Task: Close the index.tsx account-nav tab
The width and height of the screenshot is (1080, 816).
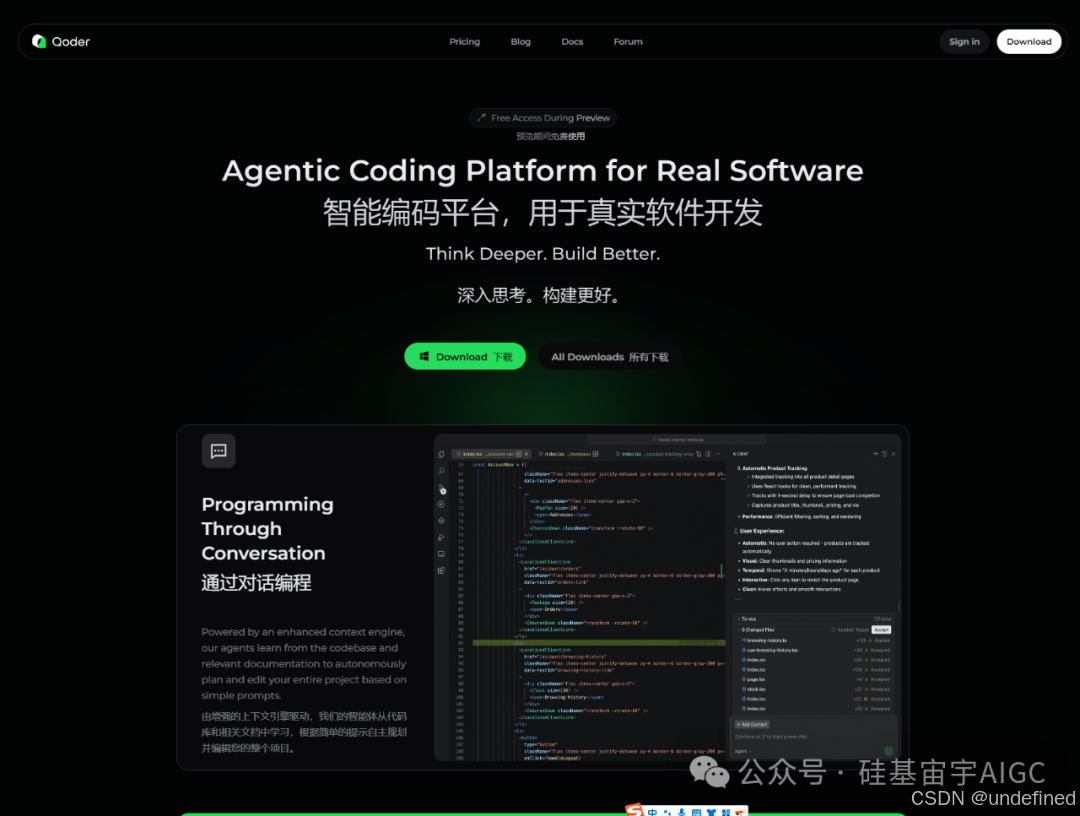Action: click(527, 454)
